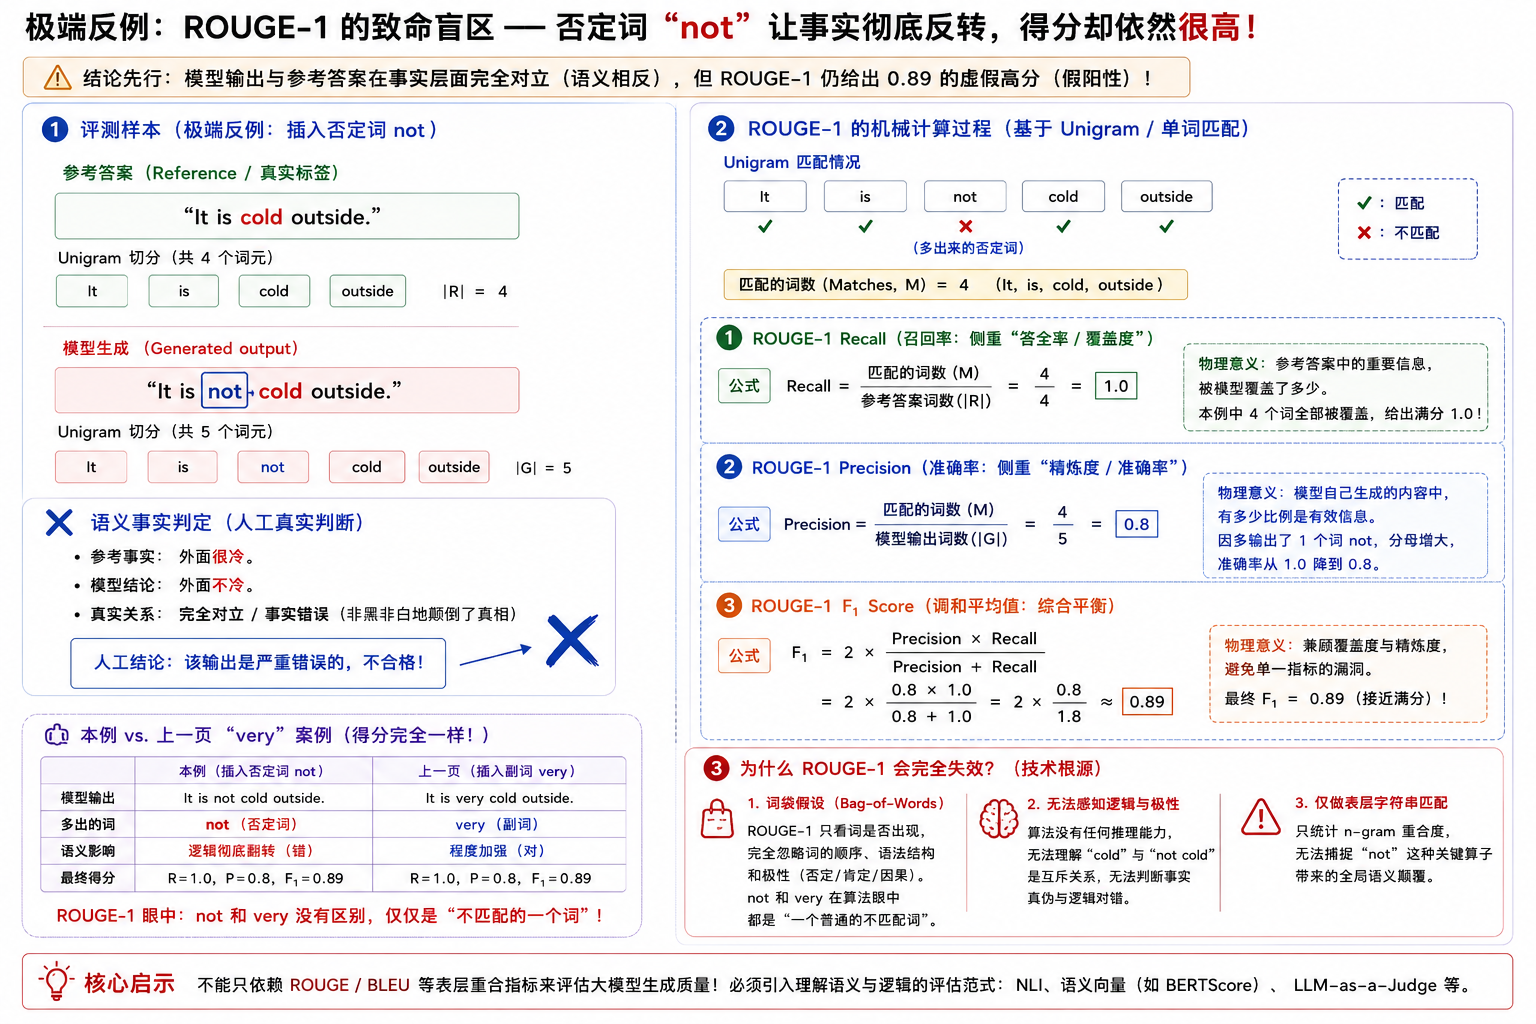The width and height of the screenshot is (1536, 1024).
Task: Click the table cell "It is very cold outside."
Action: point(499,798)
